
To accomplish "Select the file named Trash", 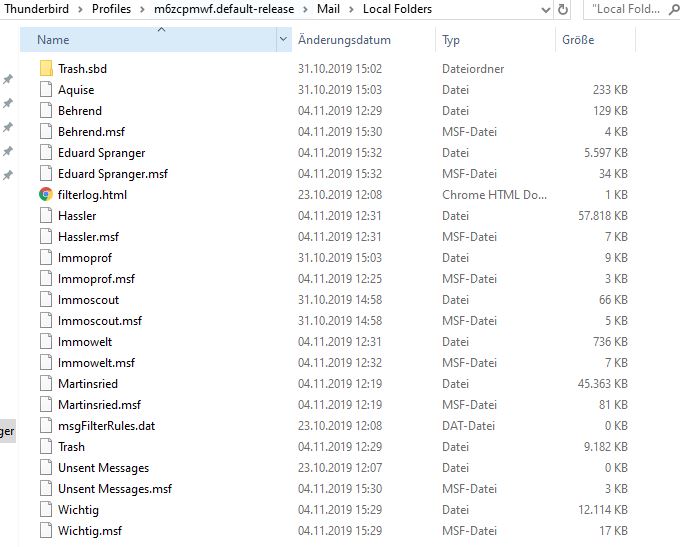I will tap(72, 447).
